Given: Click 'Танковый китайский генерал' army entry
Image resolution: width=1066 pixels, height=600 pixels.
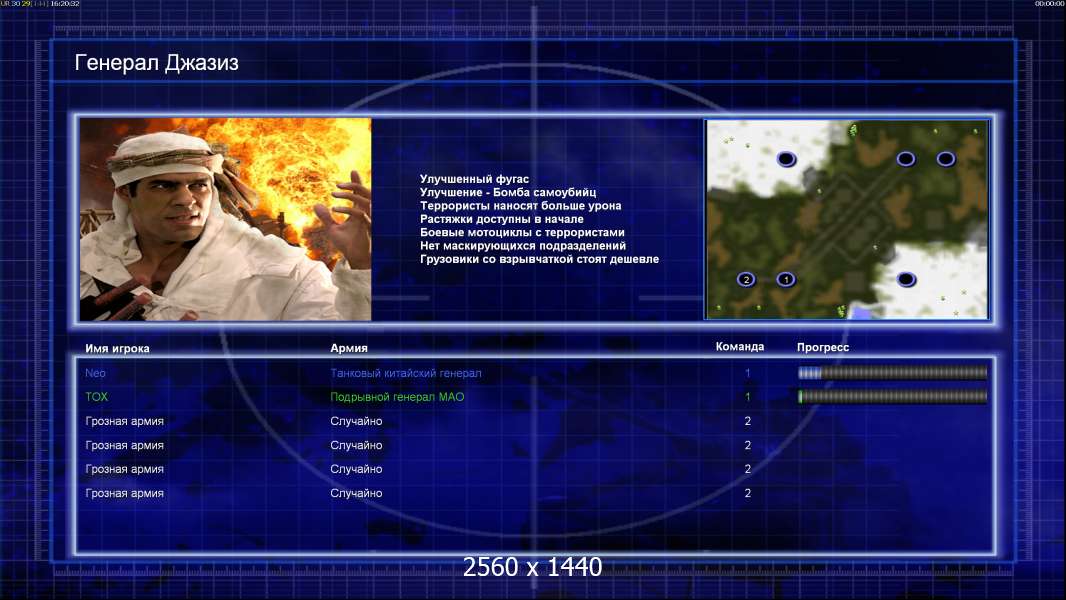Looking at the screenshot, I should coord(406,373).
